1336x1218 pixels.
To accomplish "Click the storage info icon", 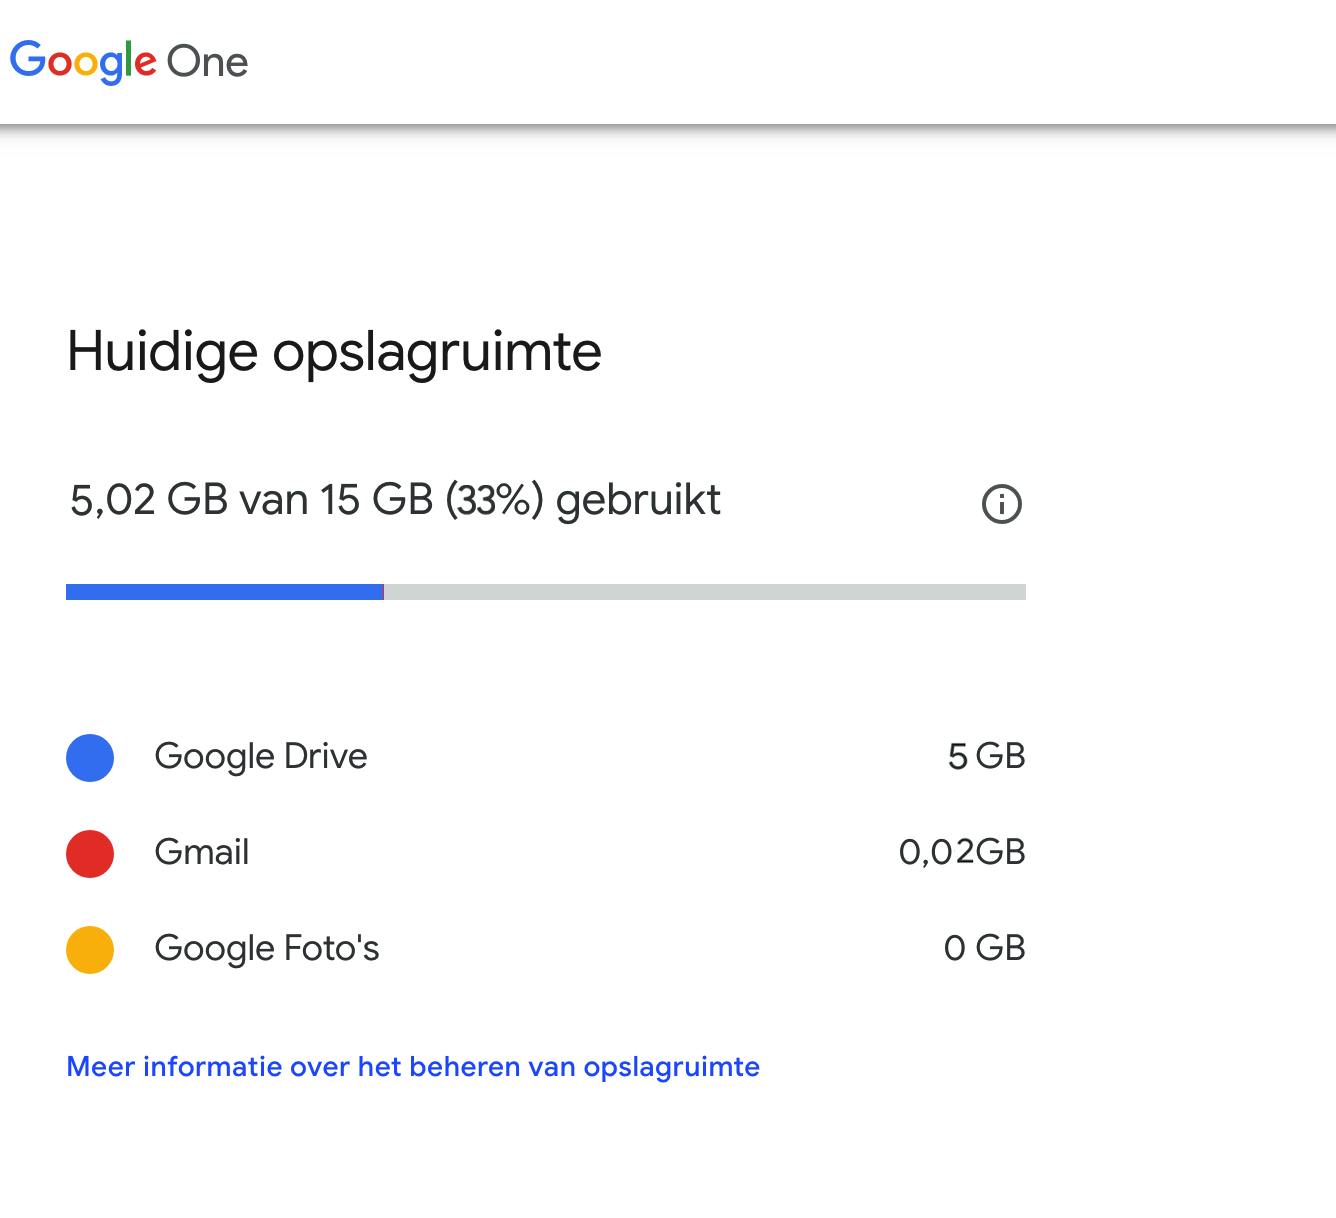I will pyautogui.click(x=1002, y=504).
